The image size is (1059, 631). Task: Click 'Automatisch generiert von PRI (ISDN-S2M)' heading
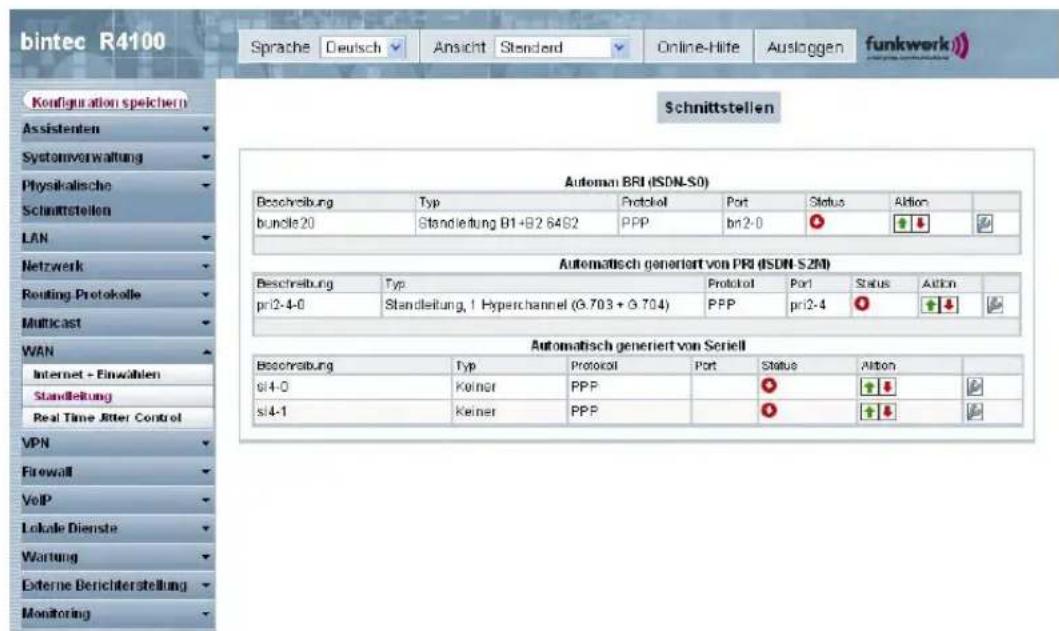point(694,264)
